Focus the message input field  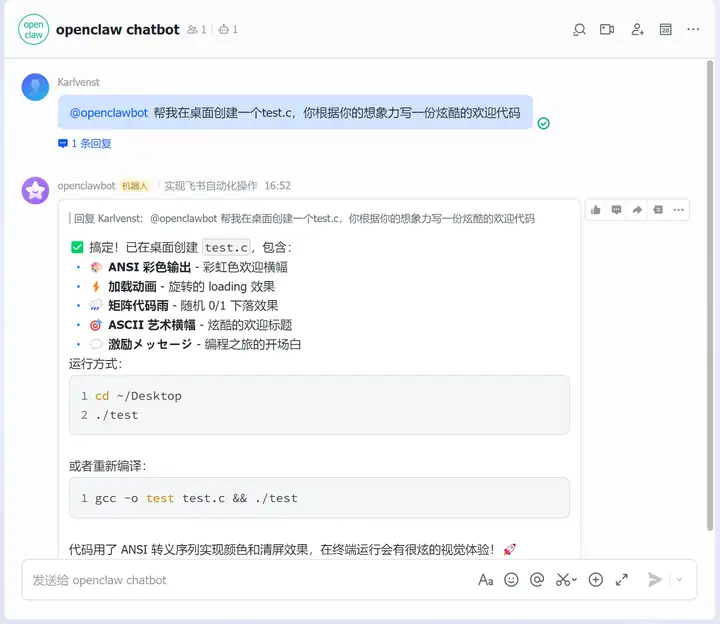[248, 580]
